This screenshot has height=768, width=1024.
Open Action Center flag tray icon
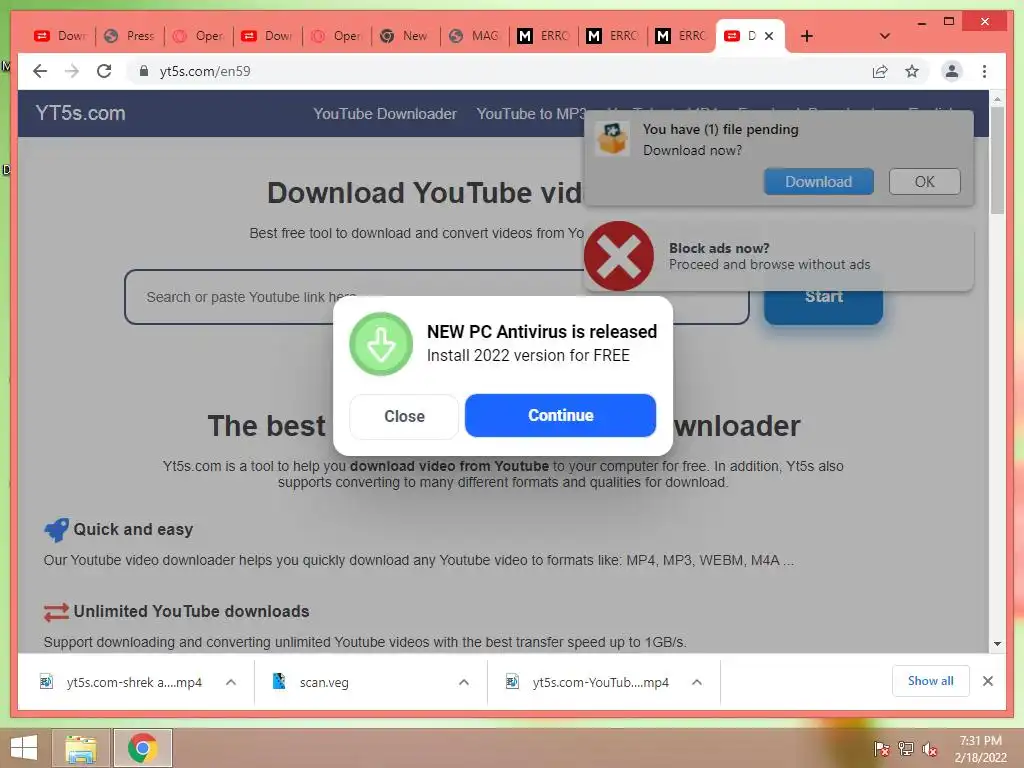881,748
